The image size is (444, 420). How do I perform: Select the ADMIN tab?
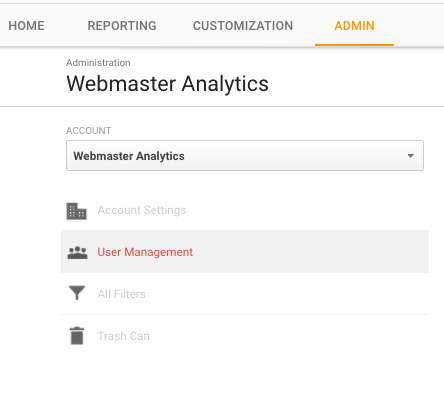pyautogui.click(x=354, y=26)
